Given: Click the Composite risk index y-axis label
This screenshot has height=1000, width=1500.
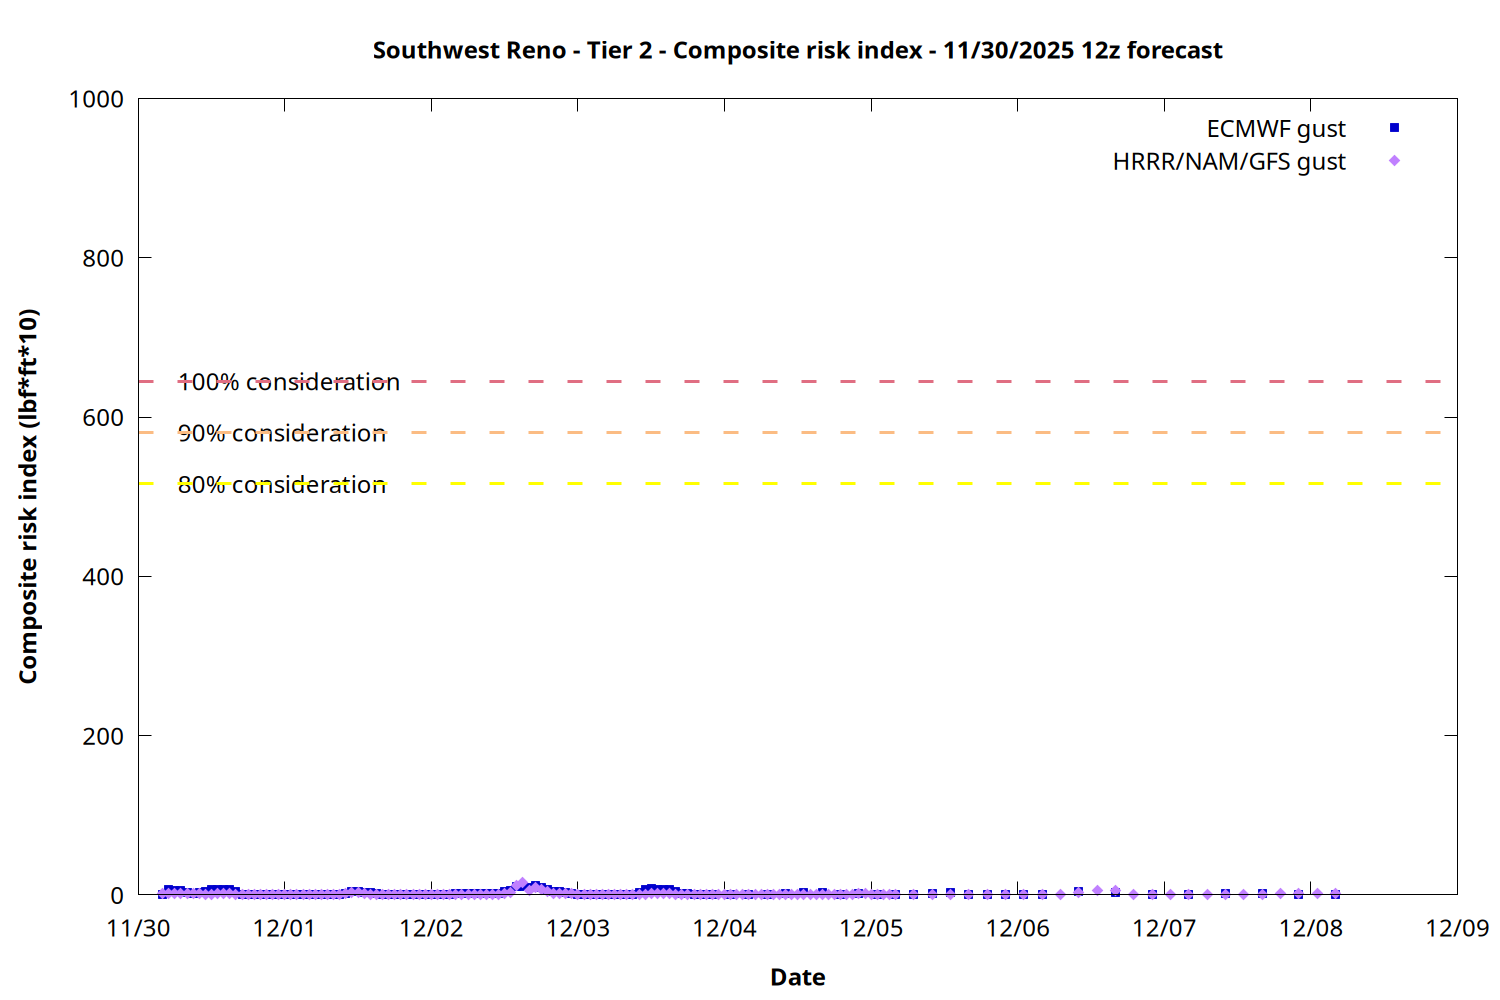Looking at the screenshot, I should click(28, 496).
